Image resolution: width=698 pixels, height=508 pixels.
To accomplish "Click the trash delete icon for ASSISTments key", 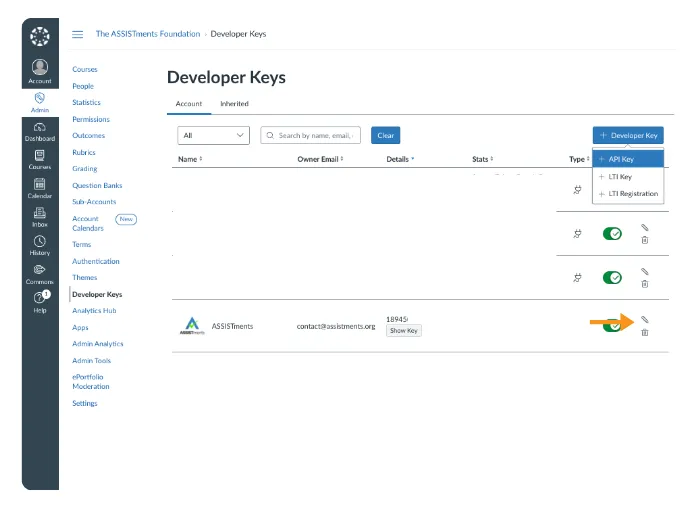I will pyautogui.click(x=645, y=332).
